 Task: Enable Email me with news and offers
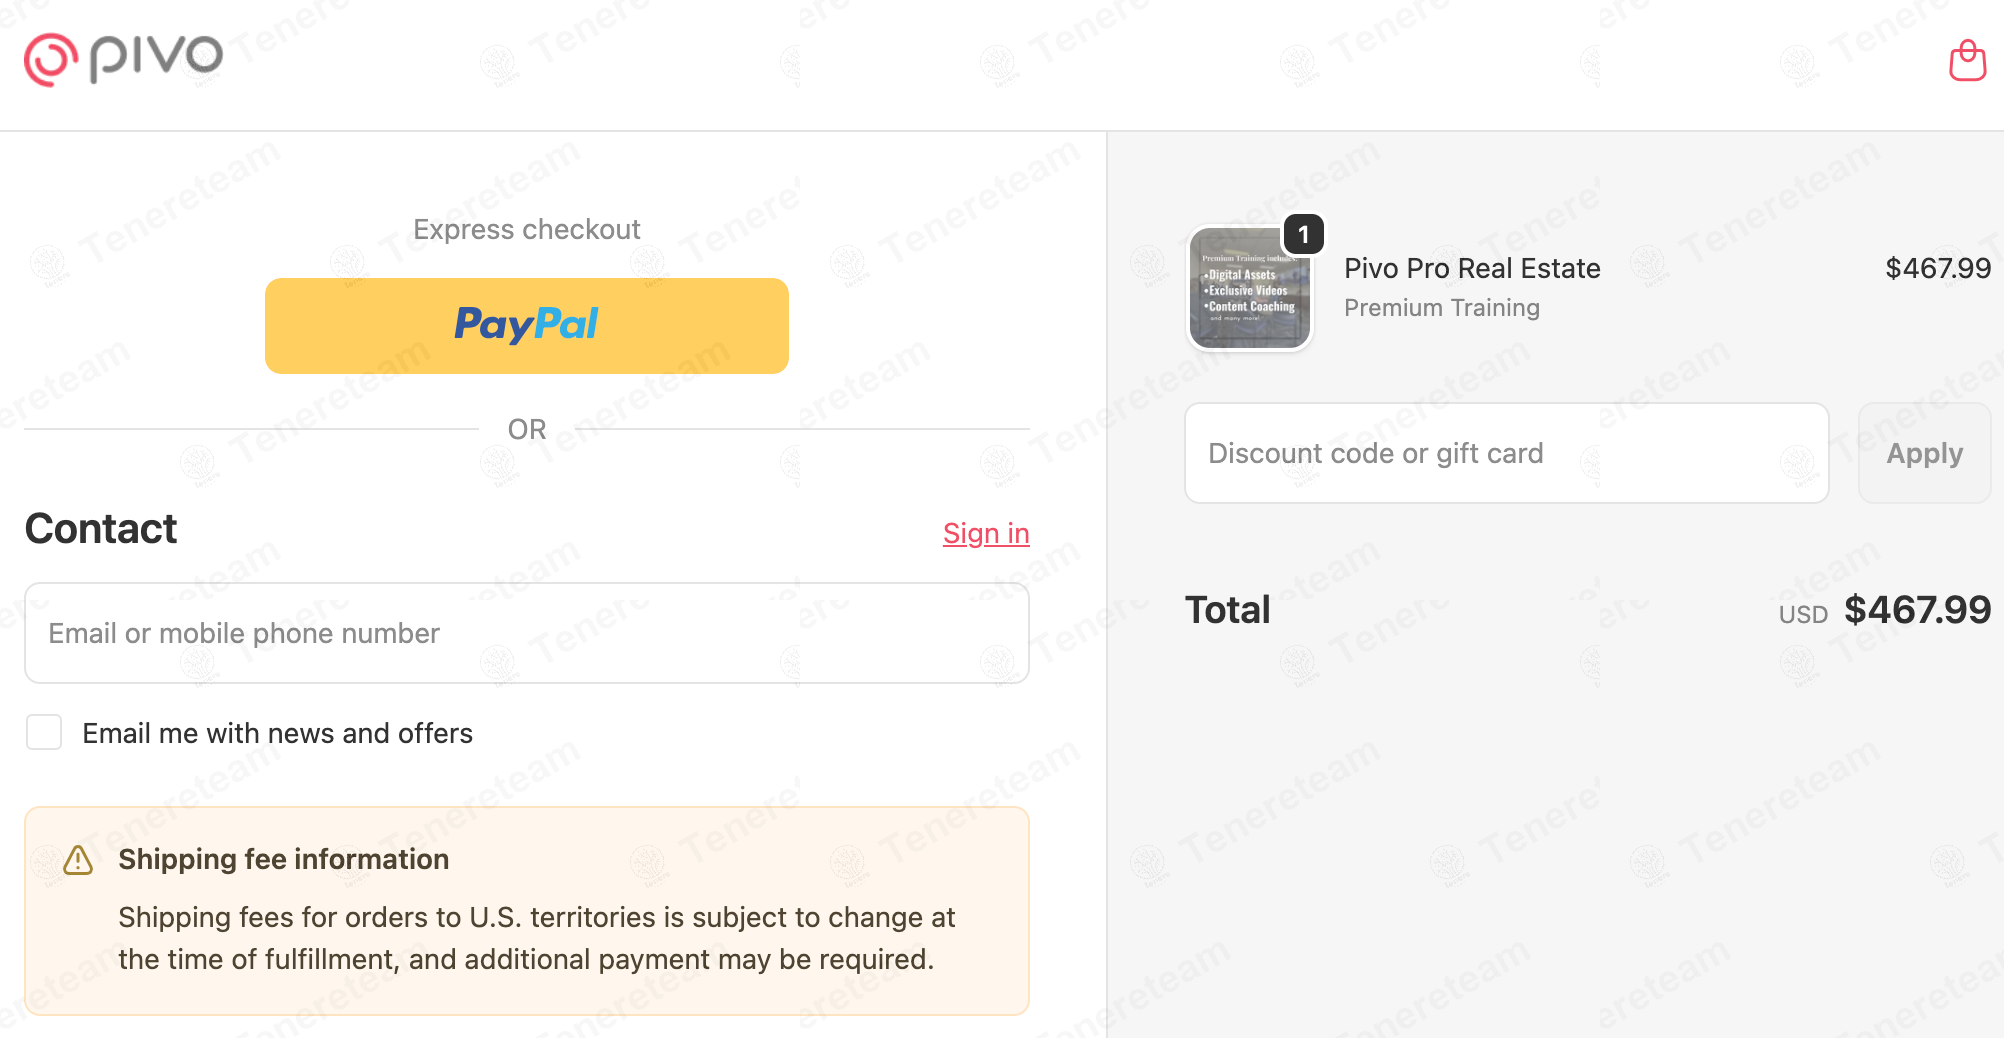(44, 732)
